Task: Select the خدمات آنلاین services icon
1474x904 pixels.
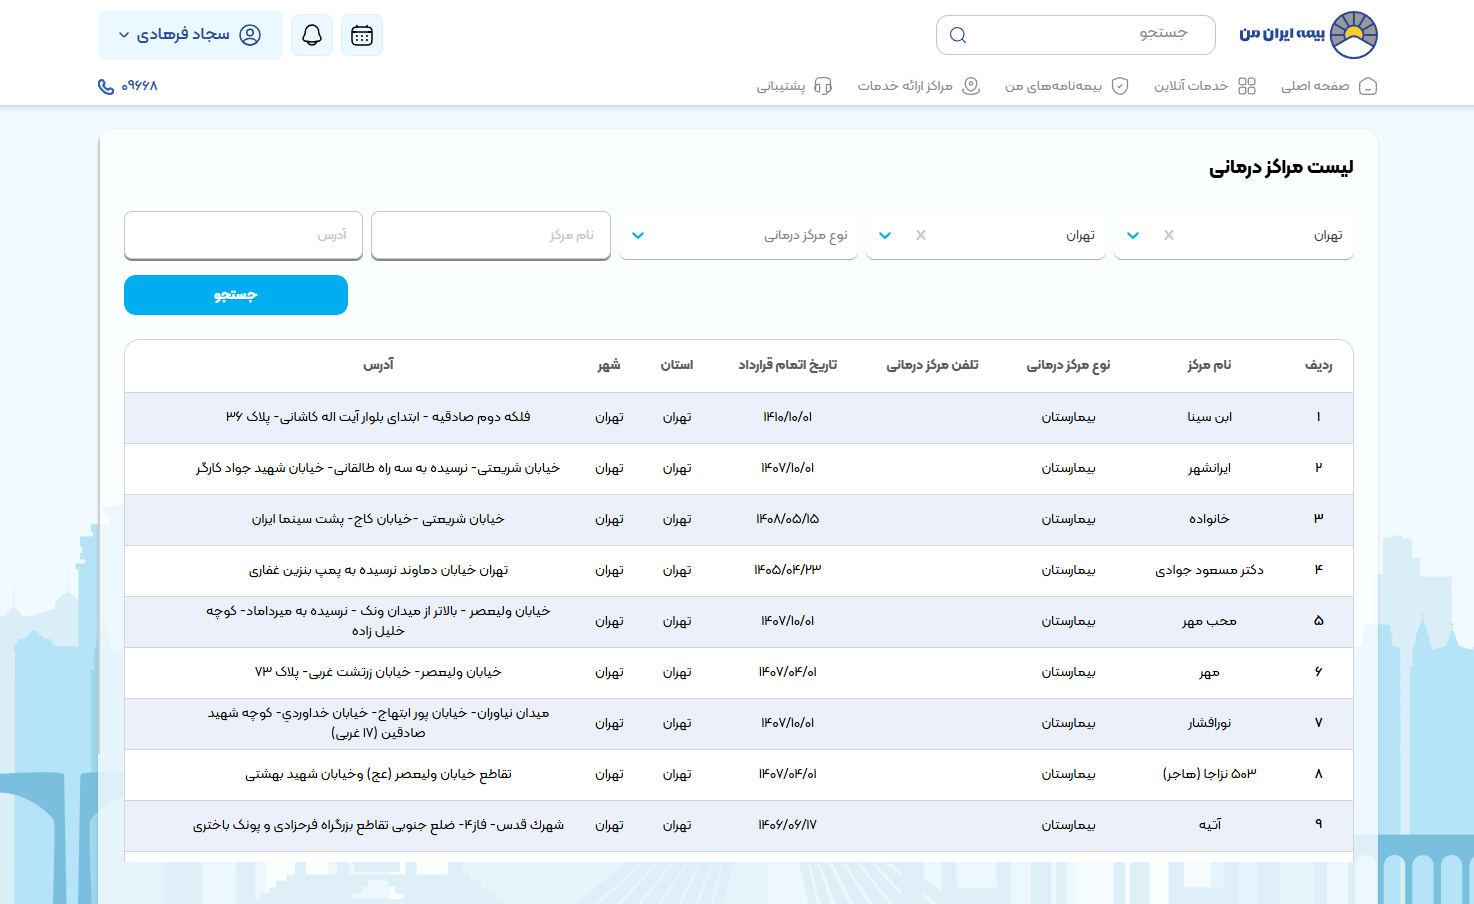Action: coord(1247,86)
